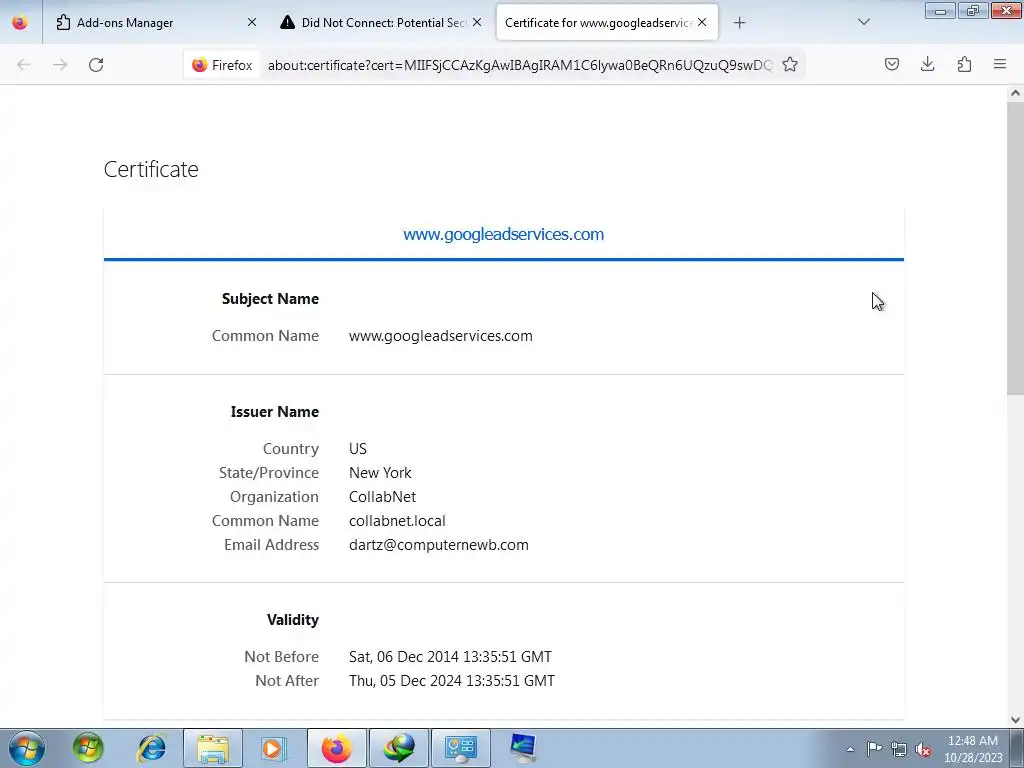Close the Add-ons Manager tab

point(251,22)
